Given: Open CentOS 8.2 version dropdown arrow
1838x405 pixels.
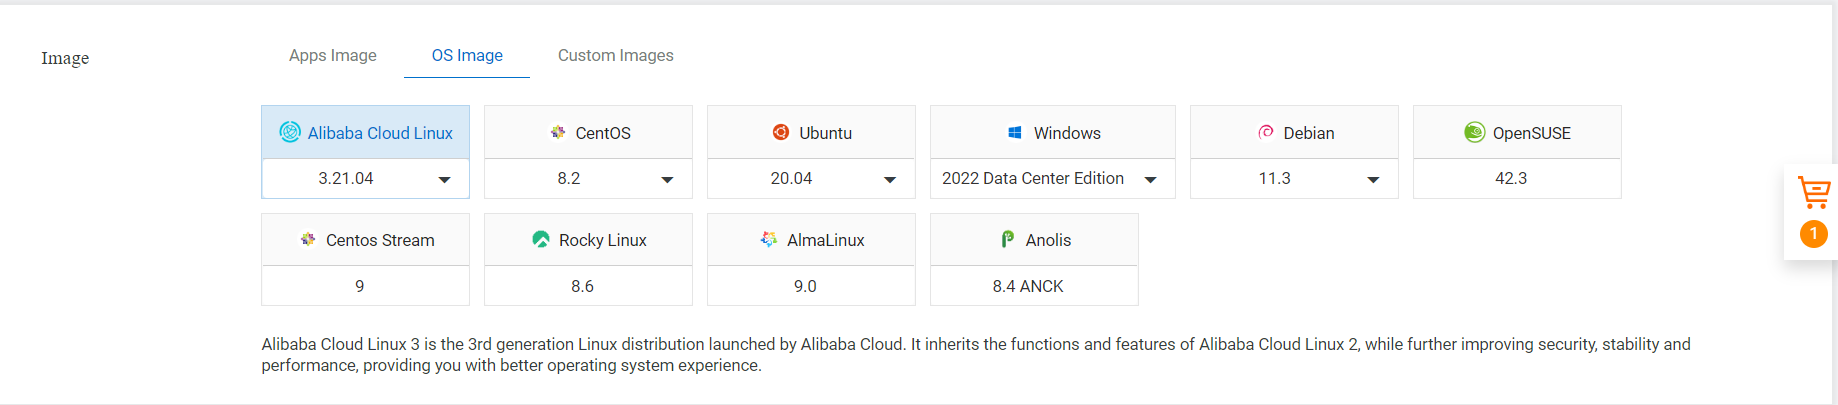Looking at the screenshot, I should tap(667, 180).
